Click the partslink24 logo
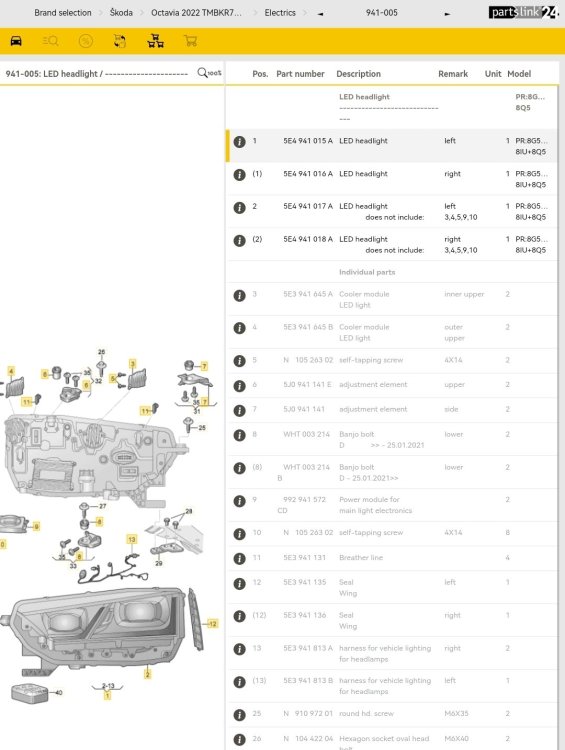Screen dimensions: 565x750 pyautogui.click(x=523, y=12)
